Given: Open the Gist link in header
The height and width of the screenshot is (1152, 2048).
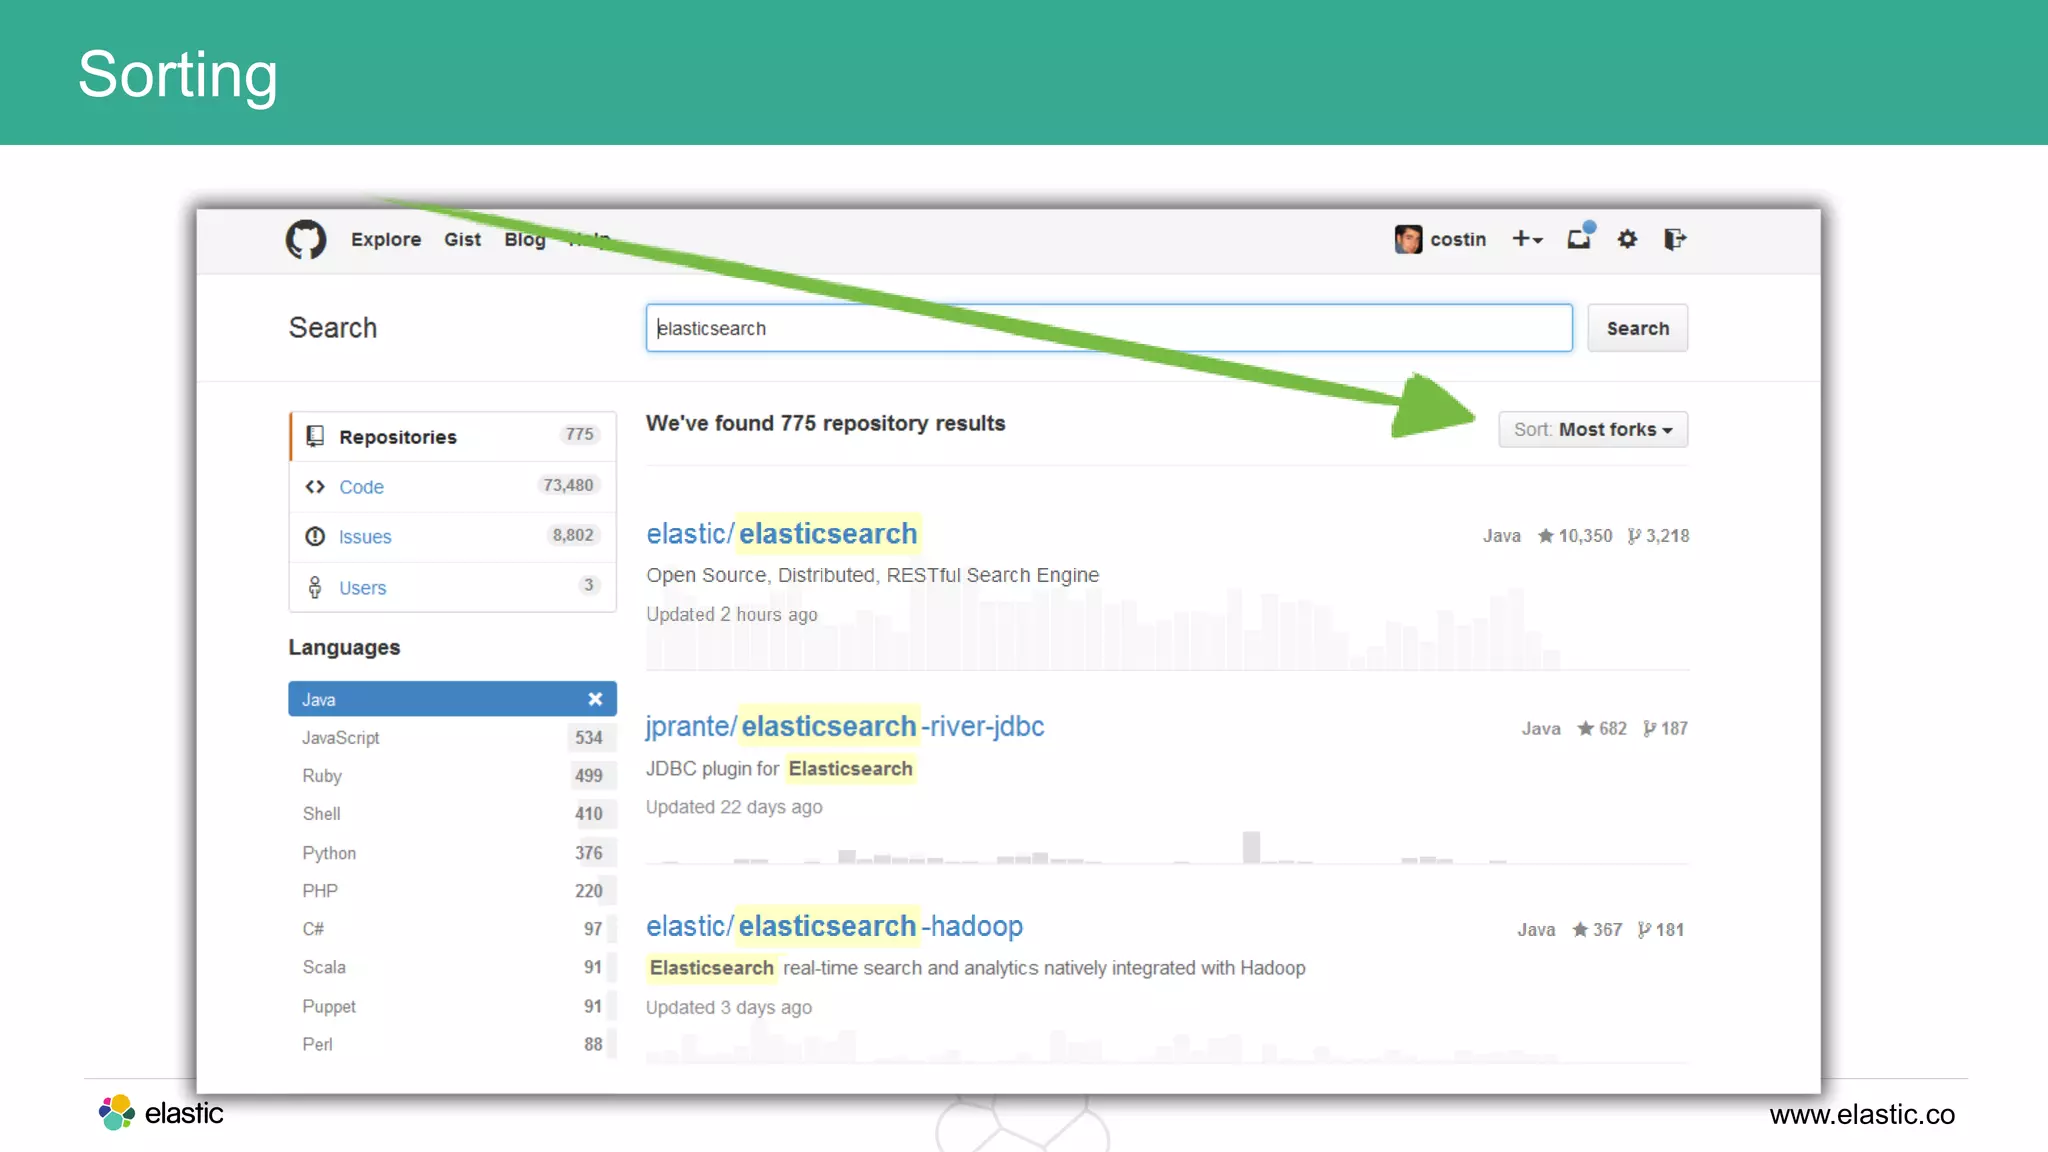Looking at the screenshot, I should pyautogui.click(x=462, y=239).
